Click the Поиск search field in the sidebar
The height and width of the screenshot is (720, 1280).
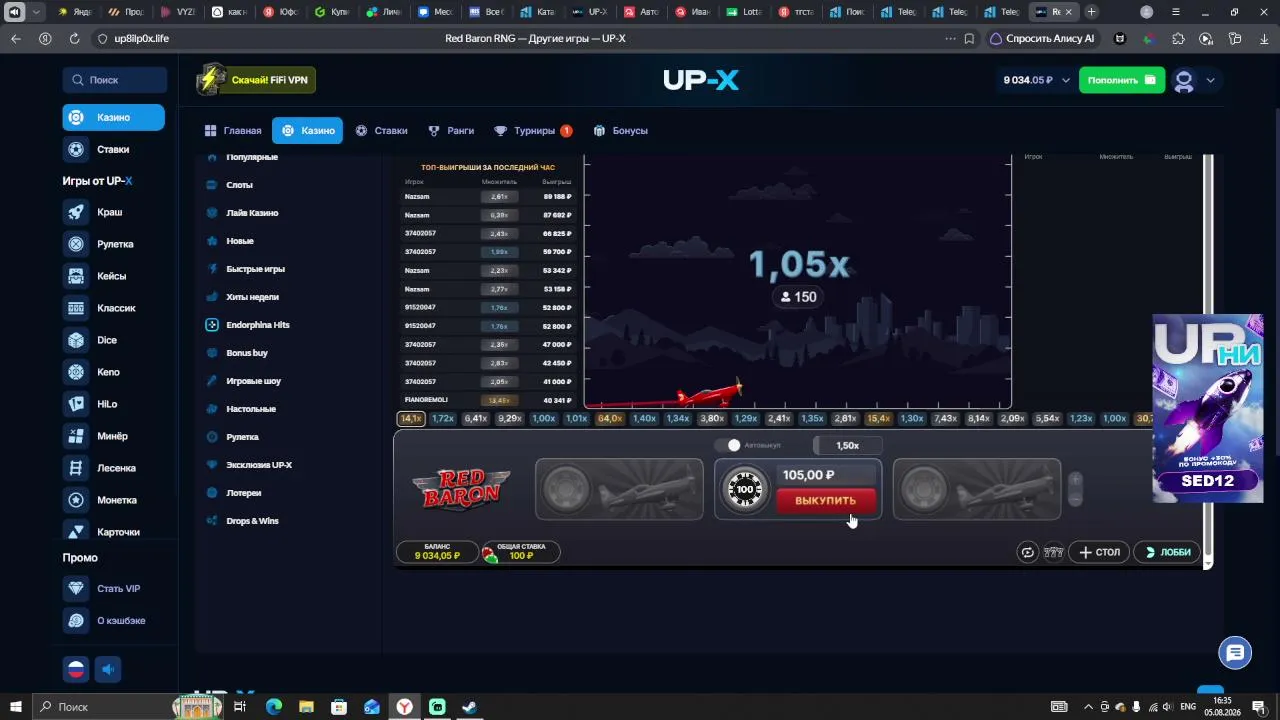coord(115,80)
